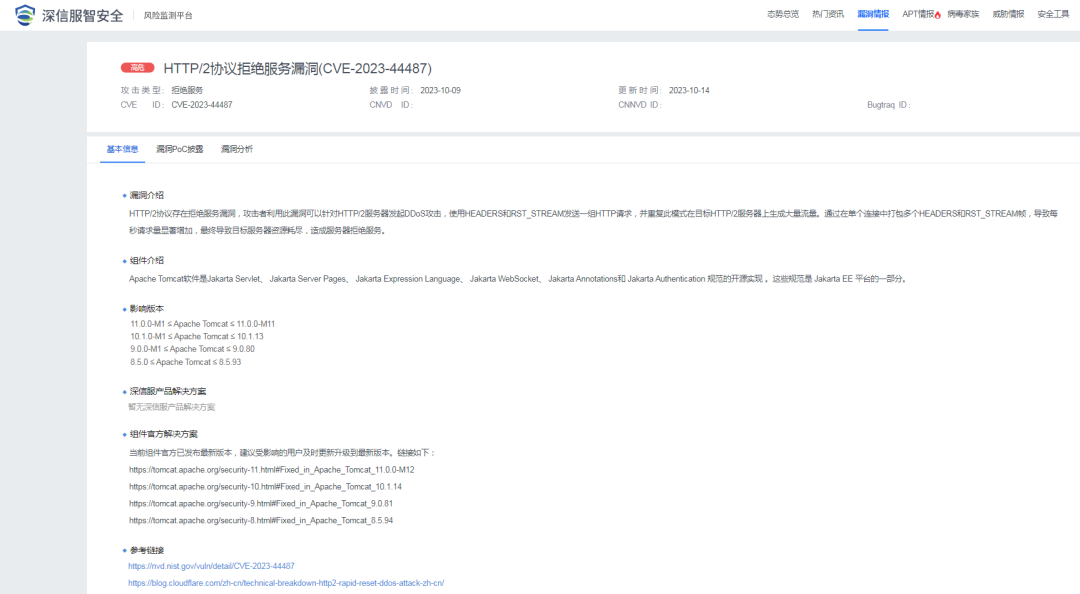The width and height of the screenshot is (1080, 594).
Task: Open the Tomcat 8.5.94 security fix link
Action: [261, 520]
